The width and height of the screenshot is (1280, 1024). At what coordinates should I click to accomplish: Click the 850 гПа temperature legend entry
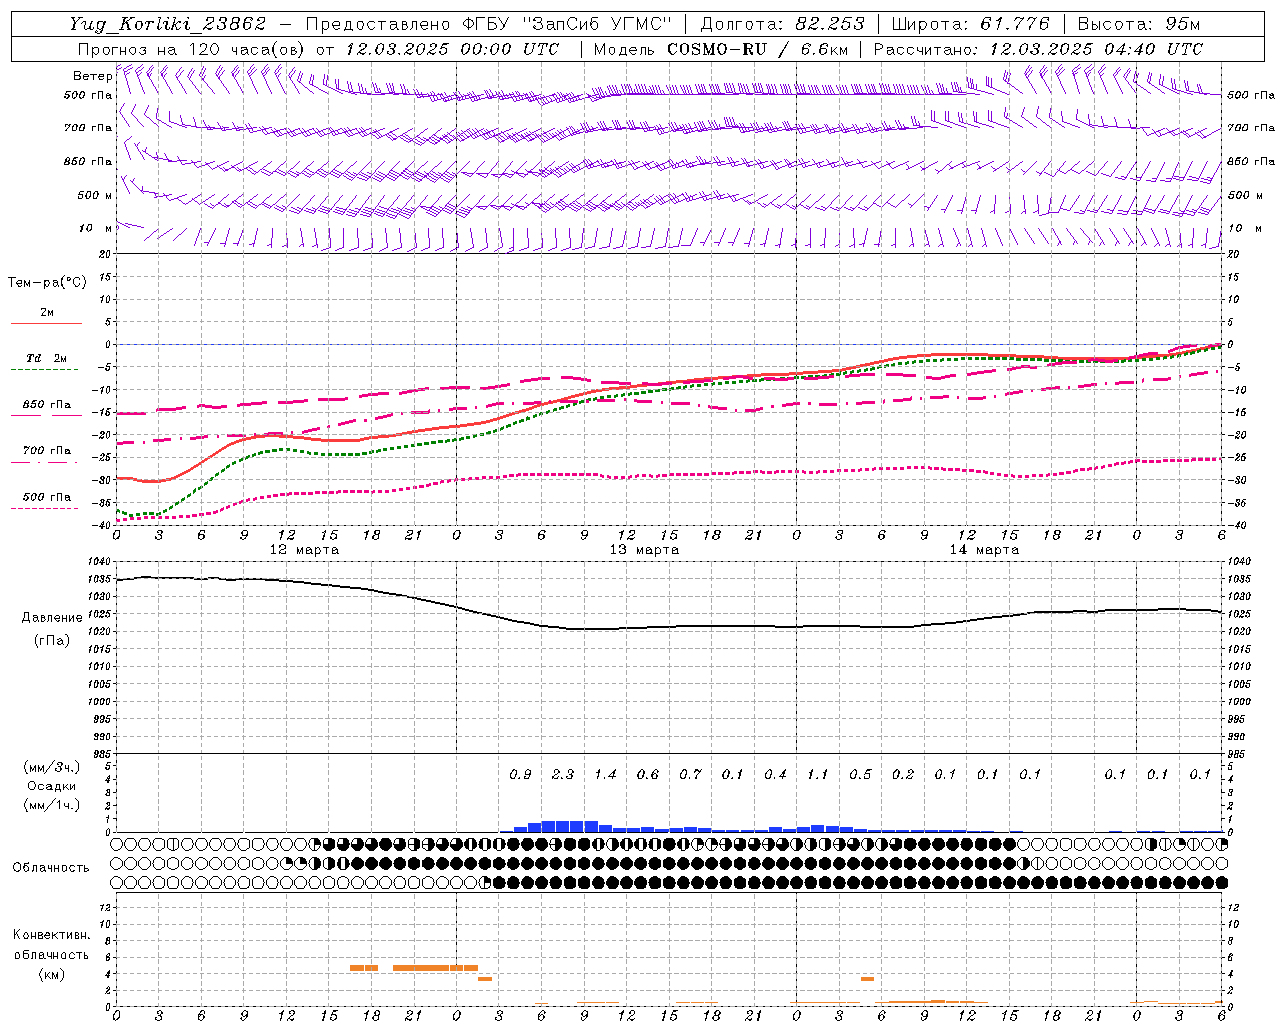(x=47, y=405)
